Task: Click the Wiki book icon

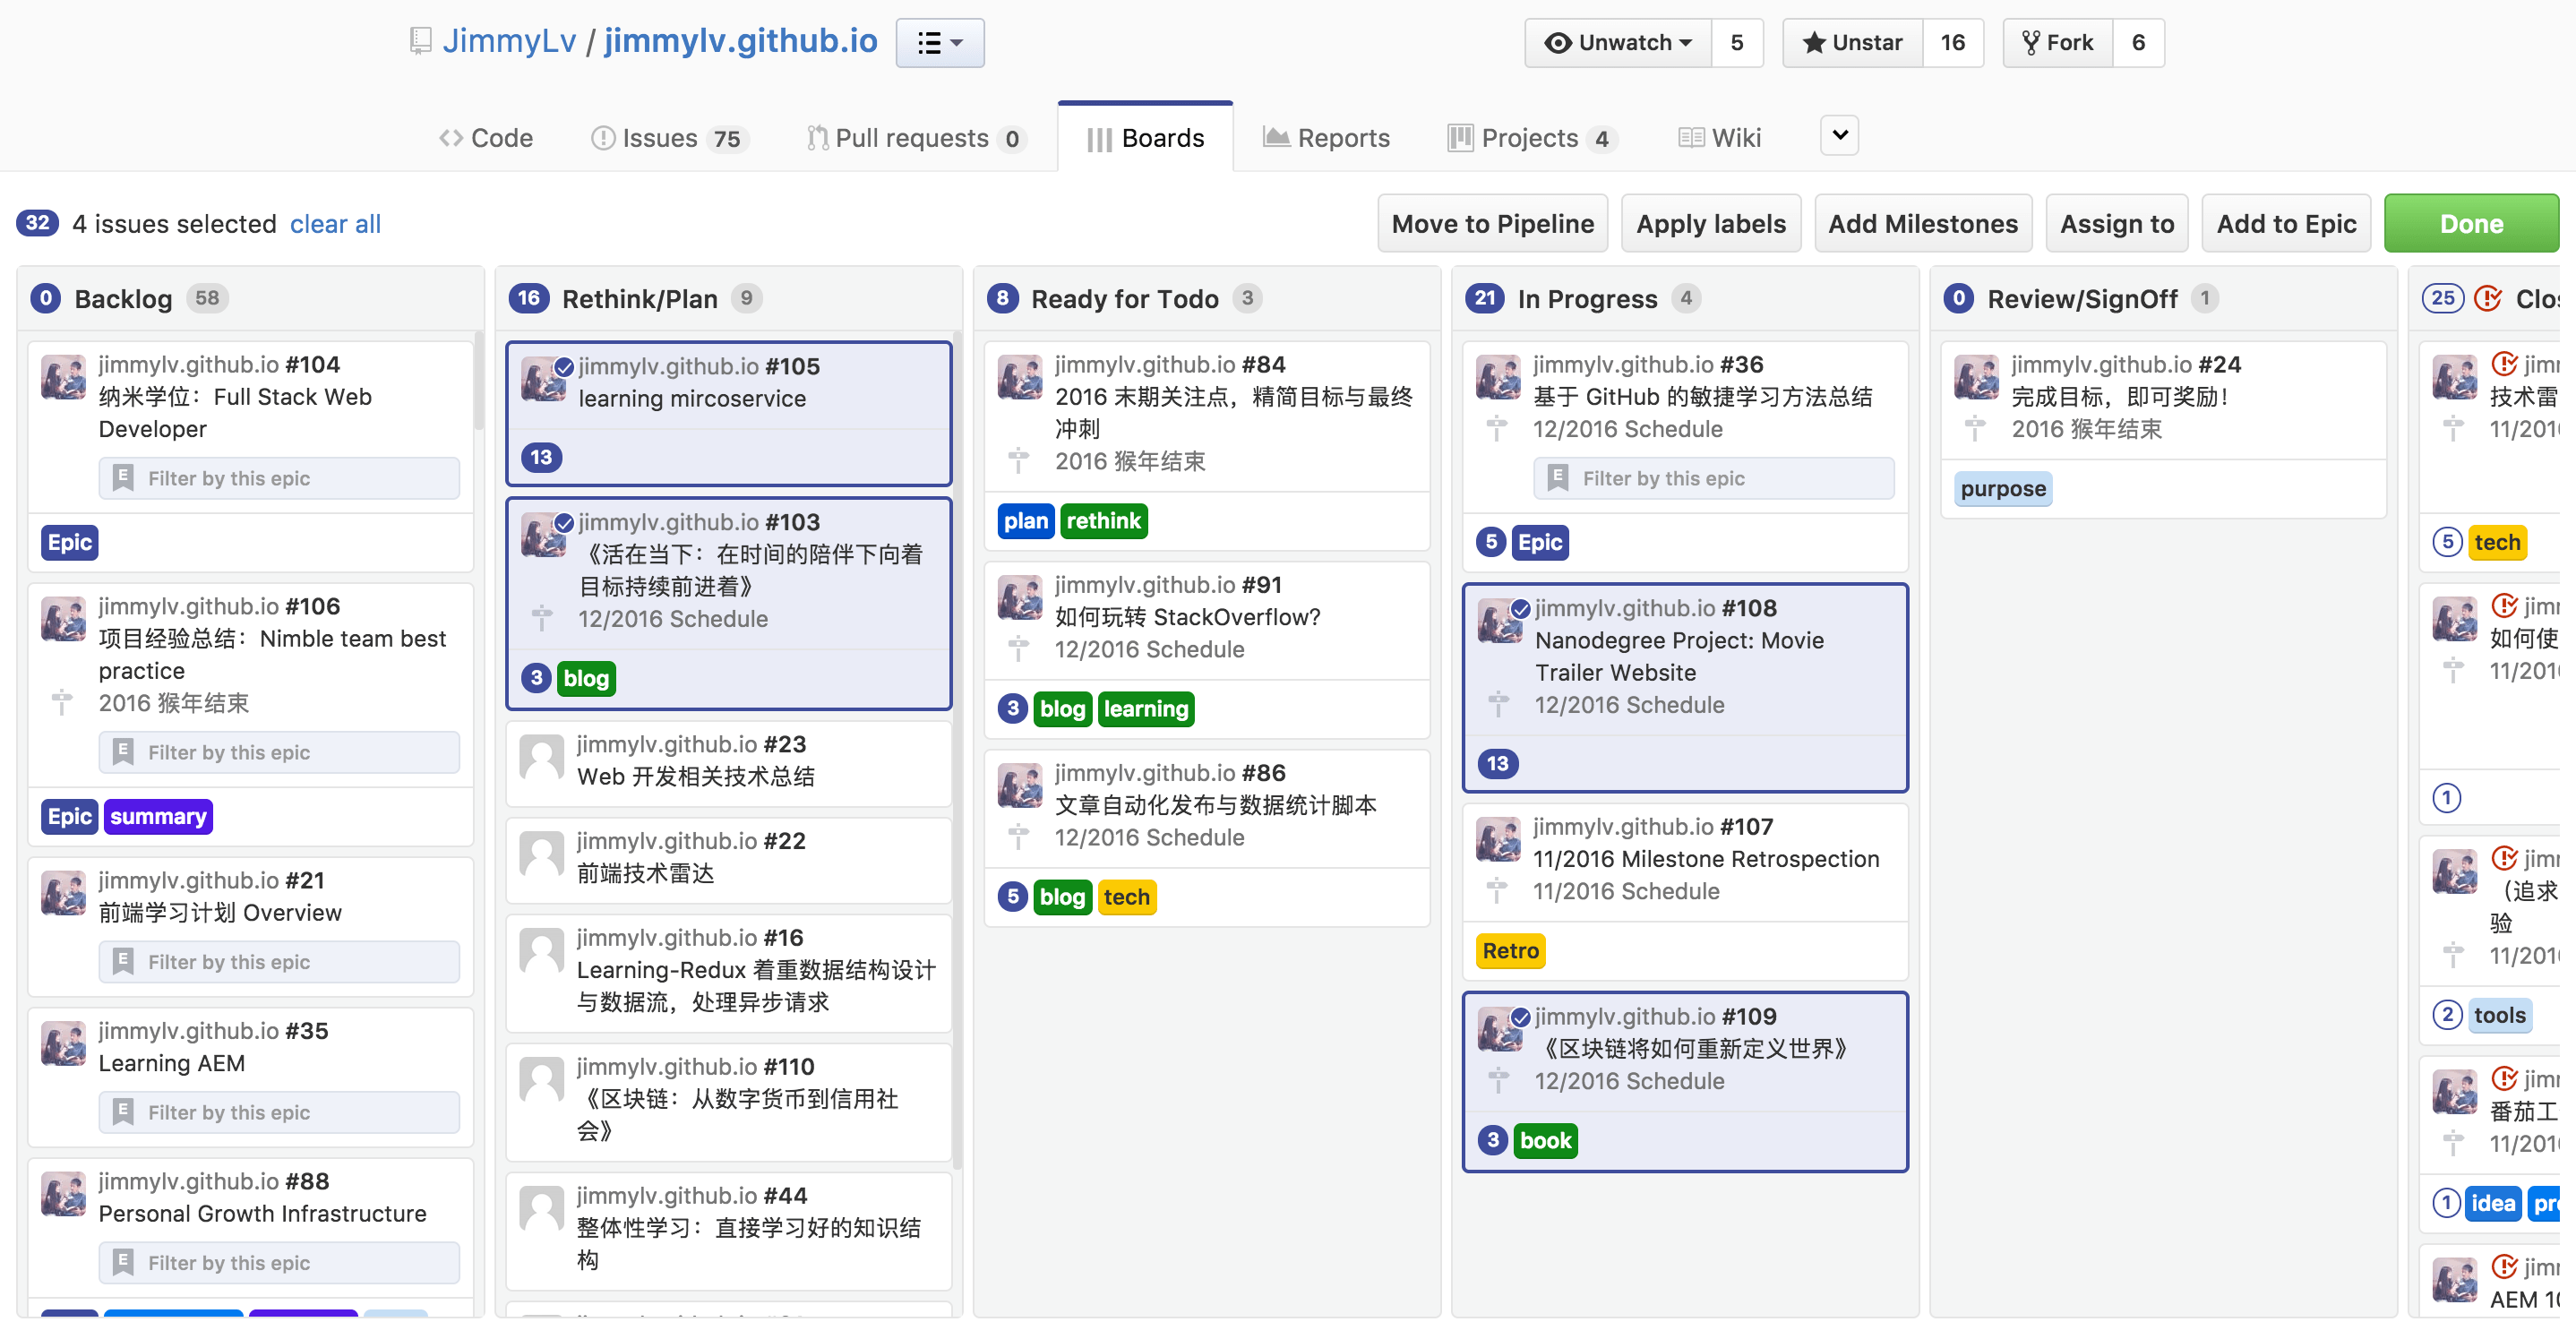Action: 1690,137
